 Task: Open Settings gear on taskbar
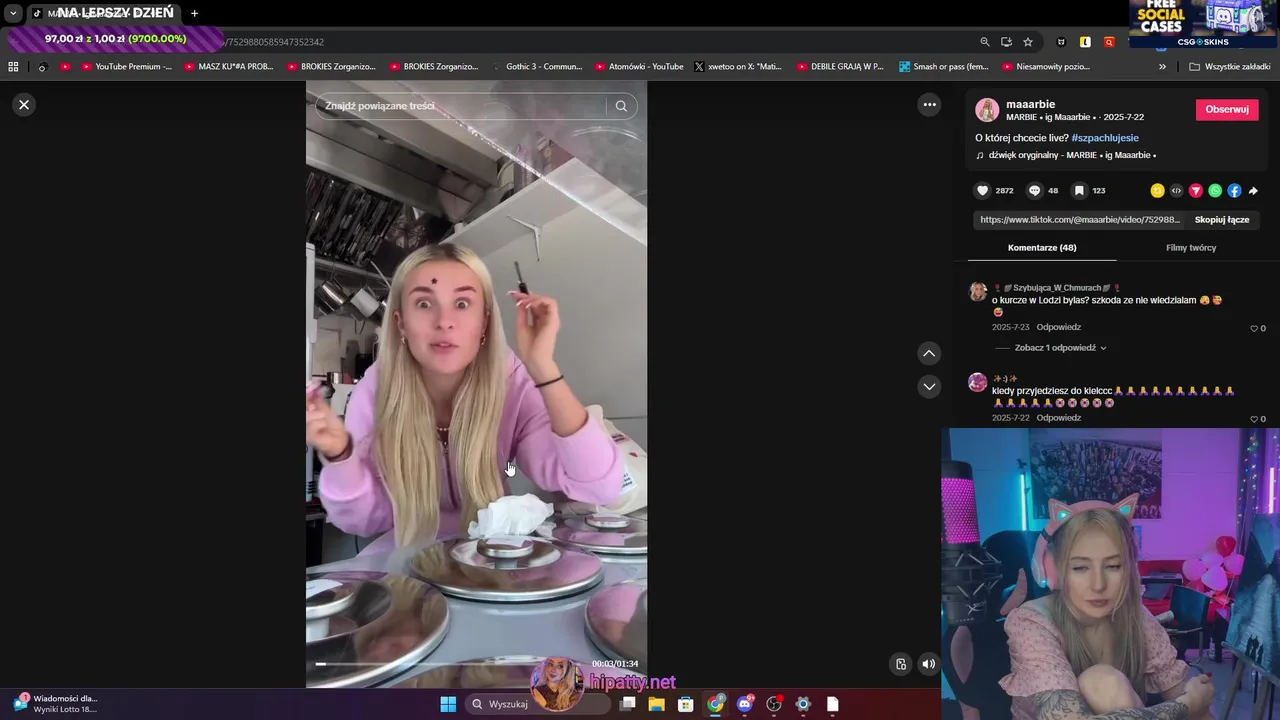[803, 704]
